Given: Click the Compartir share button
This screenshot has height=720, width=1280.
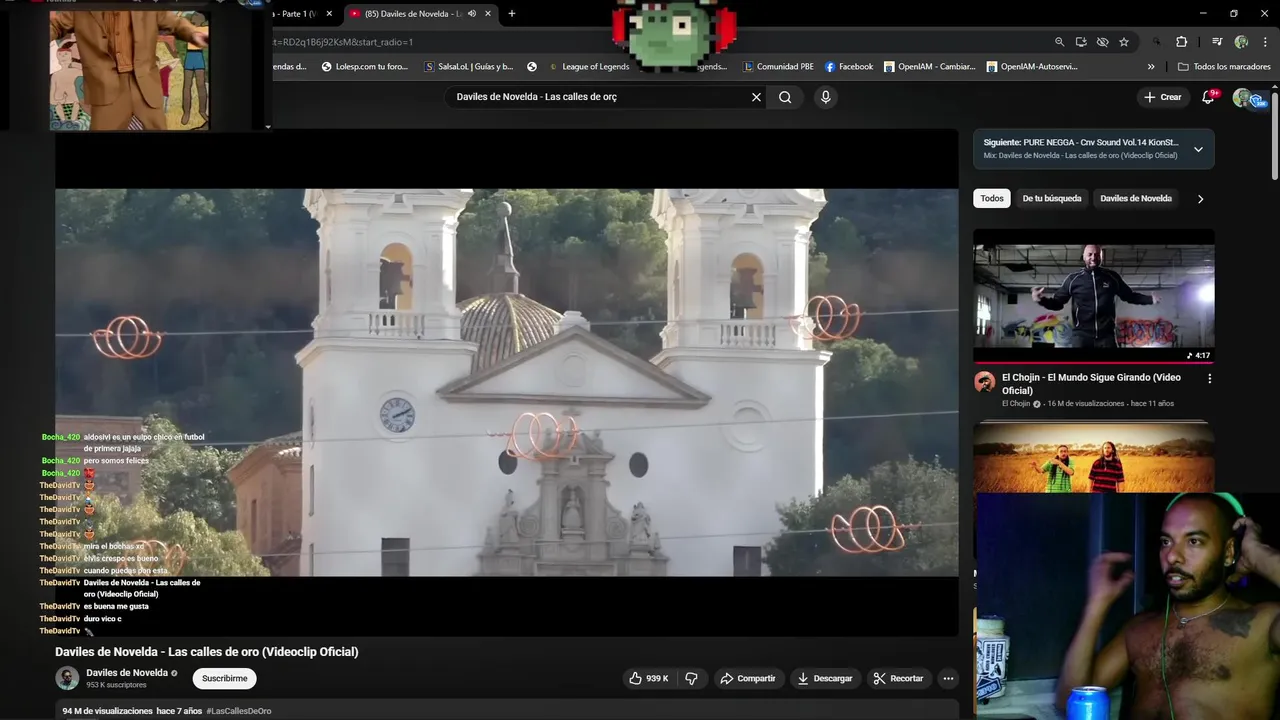Looking at the screenshot, I should click(748, 678).
